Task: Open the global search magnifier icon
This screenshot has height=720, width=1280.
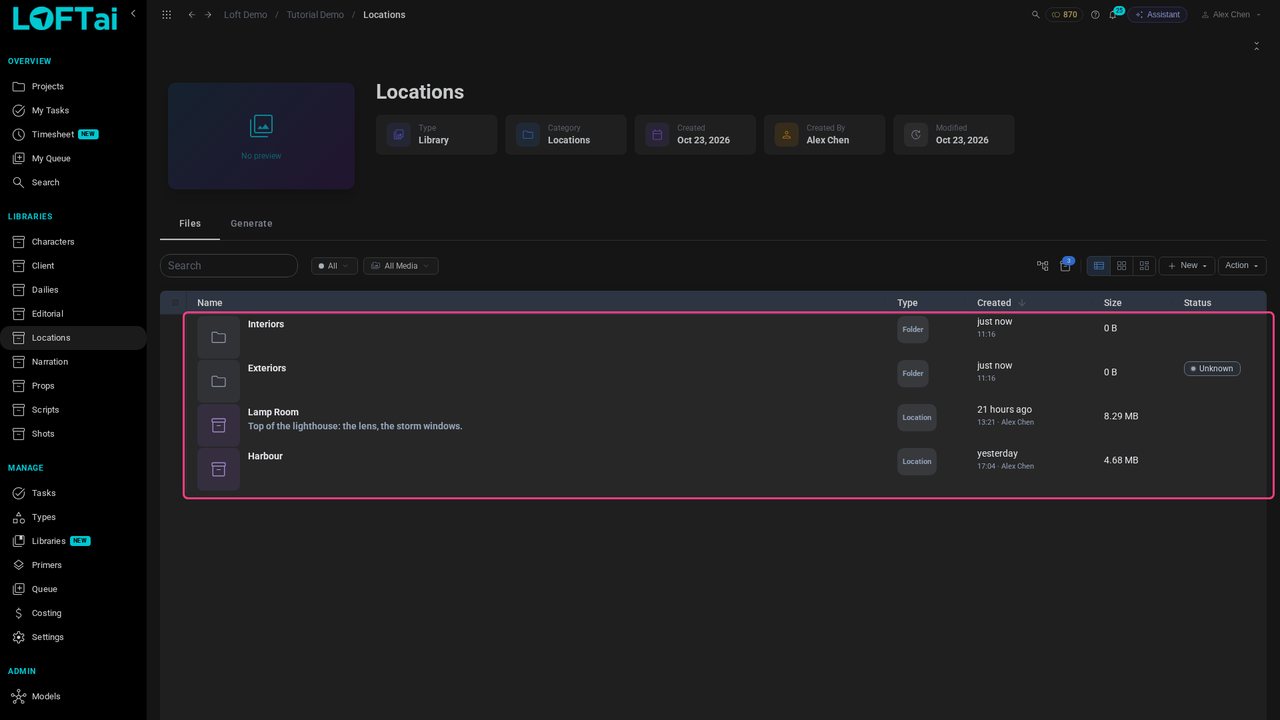Action: 1035,15
